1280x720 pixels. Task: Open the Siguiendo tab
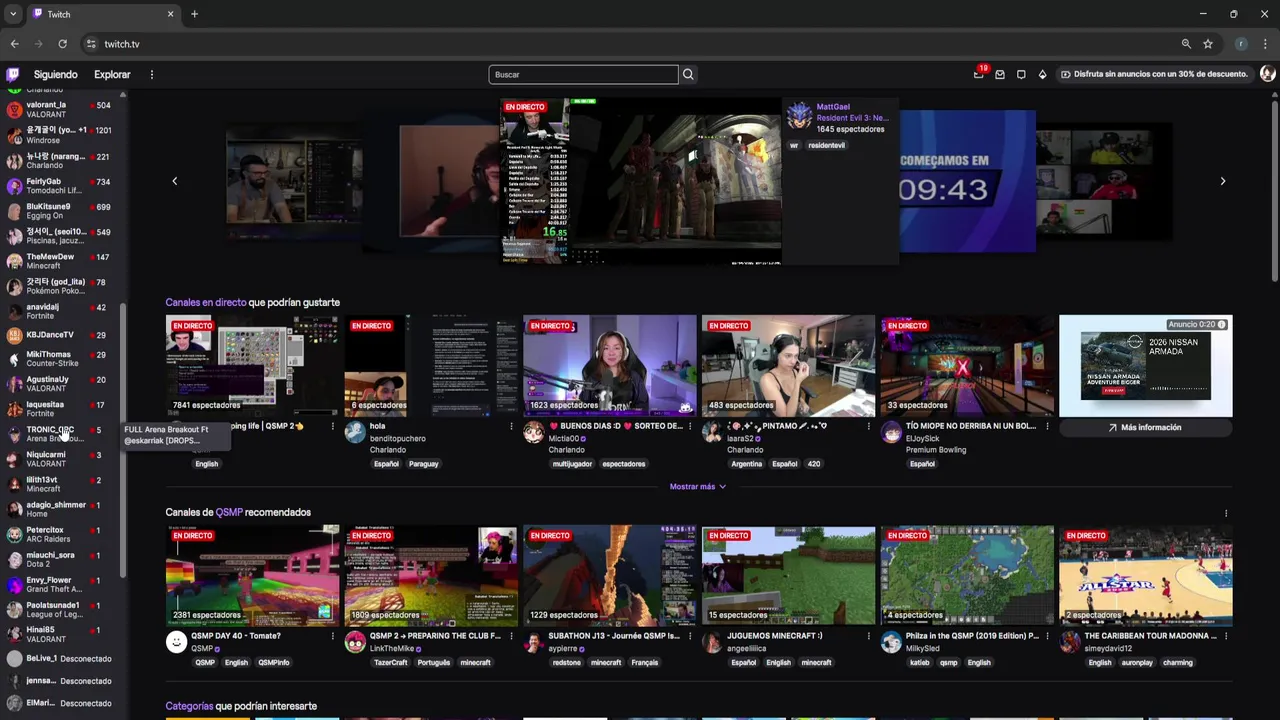tap(55, 75)
